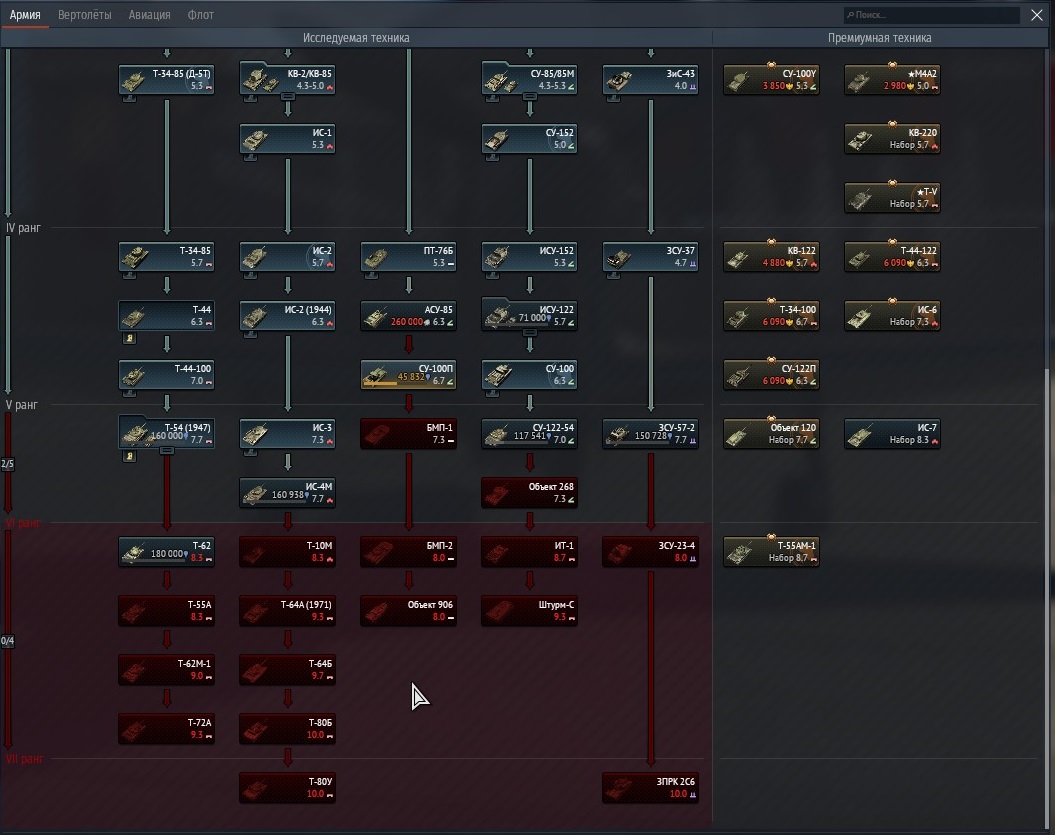Open the ИС-7 vehicle card
1055x835 pixels.
point(892,434)
